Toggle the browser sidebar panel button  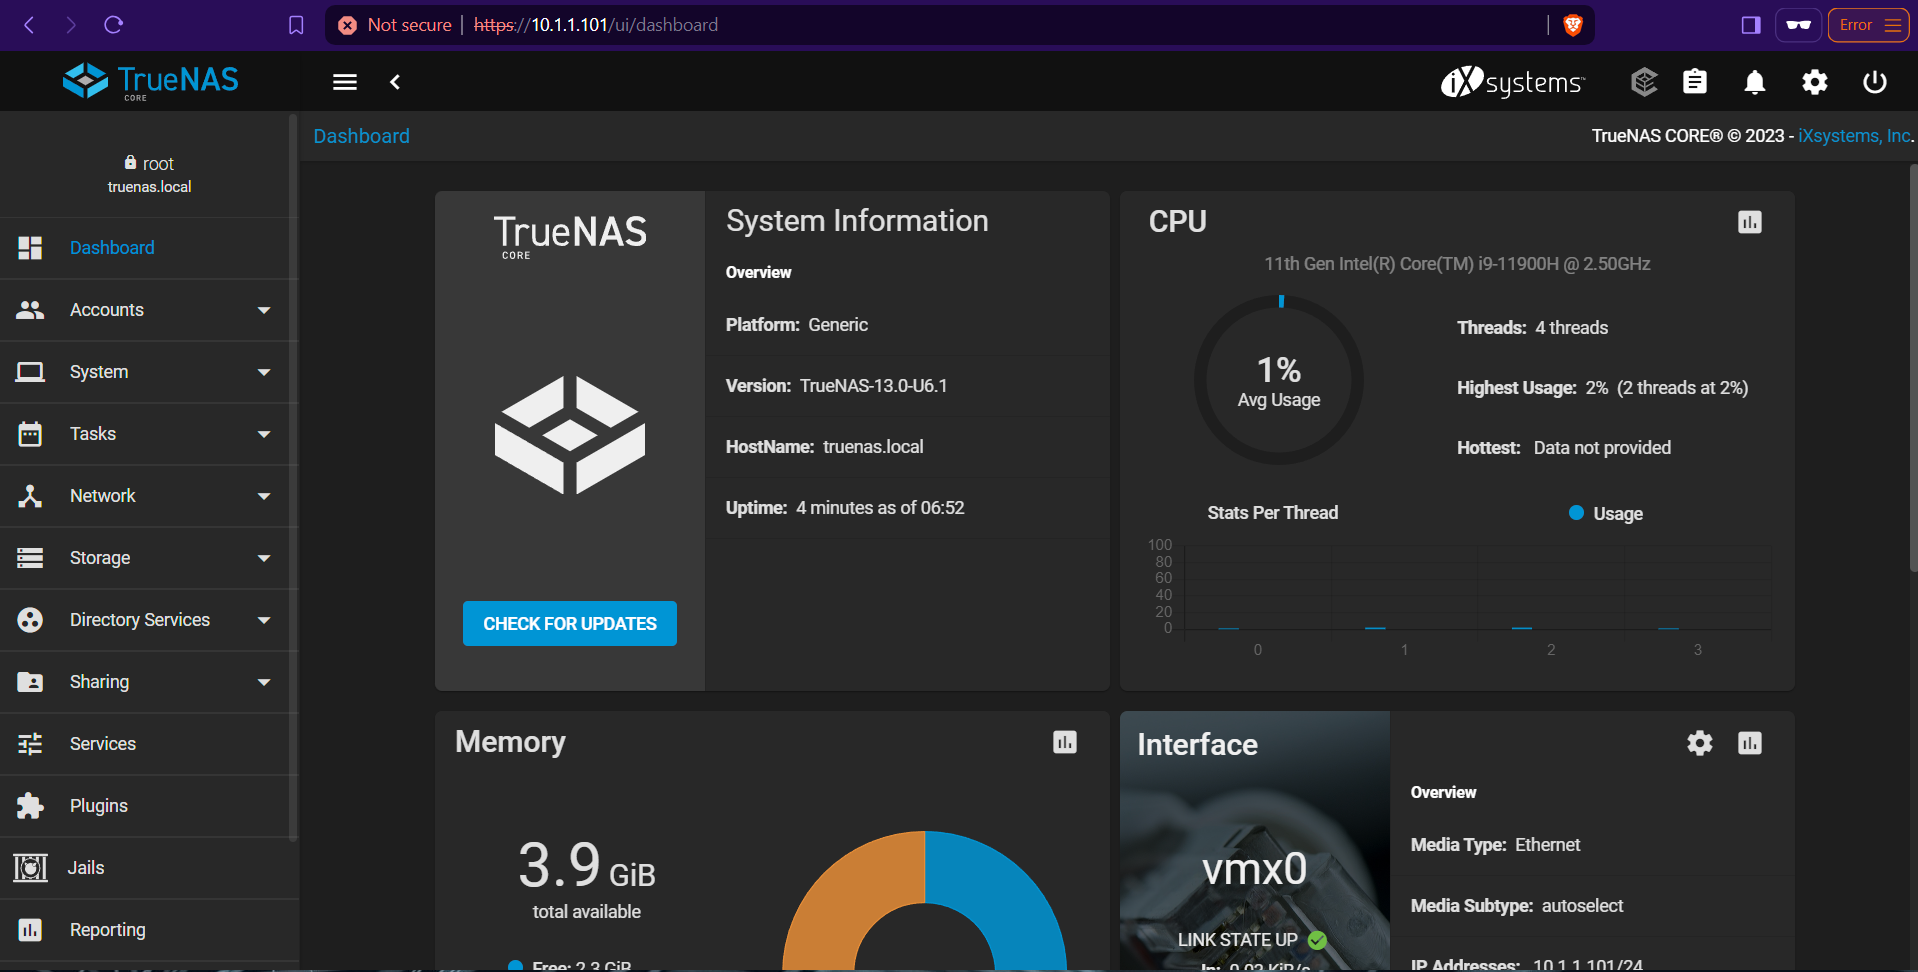point(1751,25)
